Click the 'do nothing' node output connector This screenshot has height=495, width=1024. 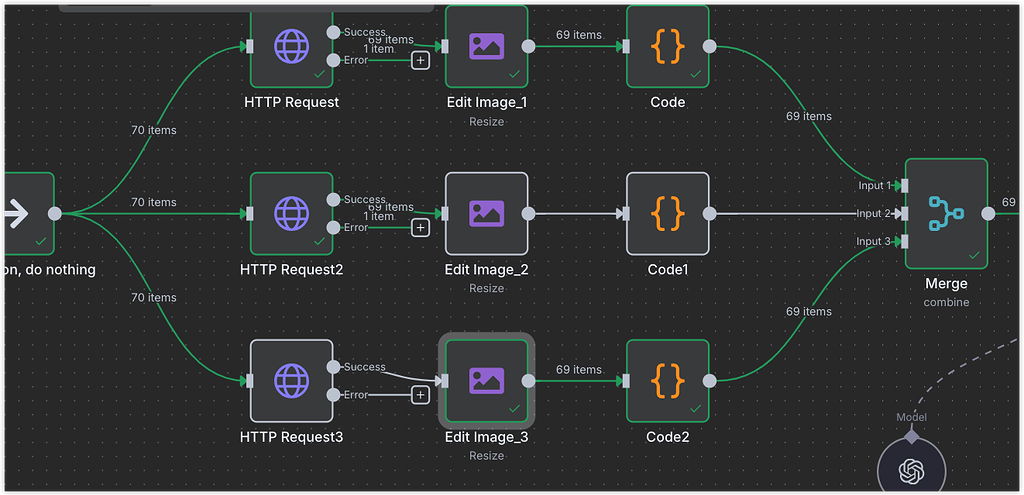(55, 214)
